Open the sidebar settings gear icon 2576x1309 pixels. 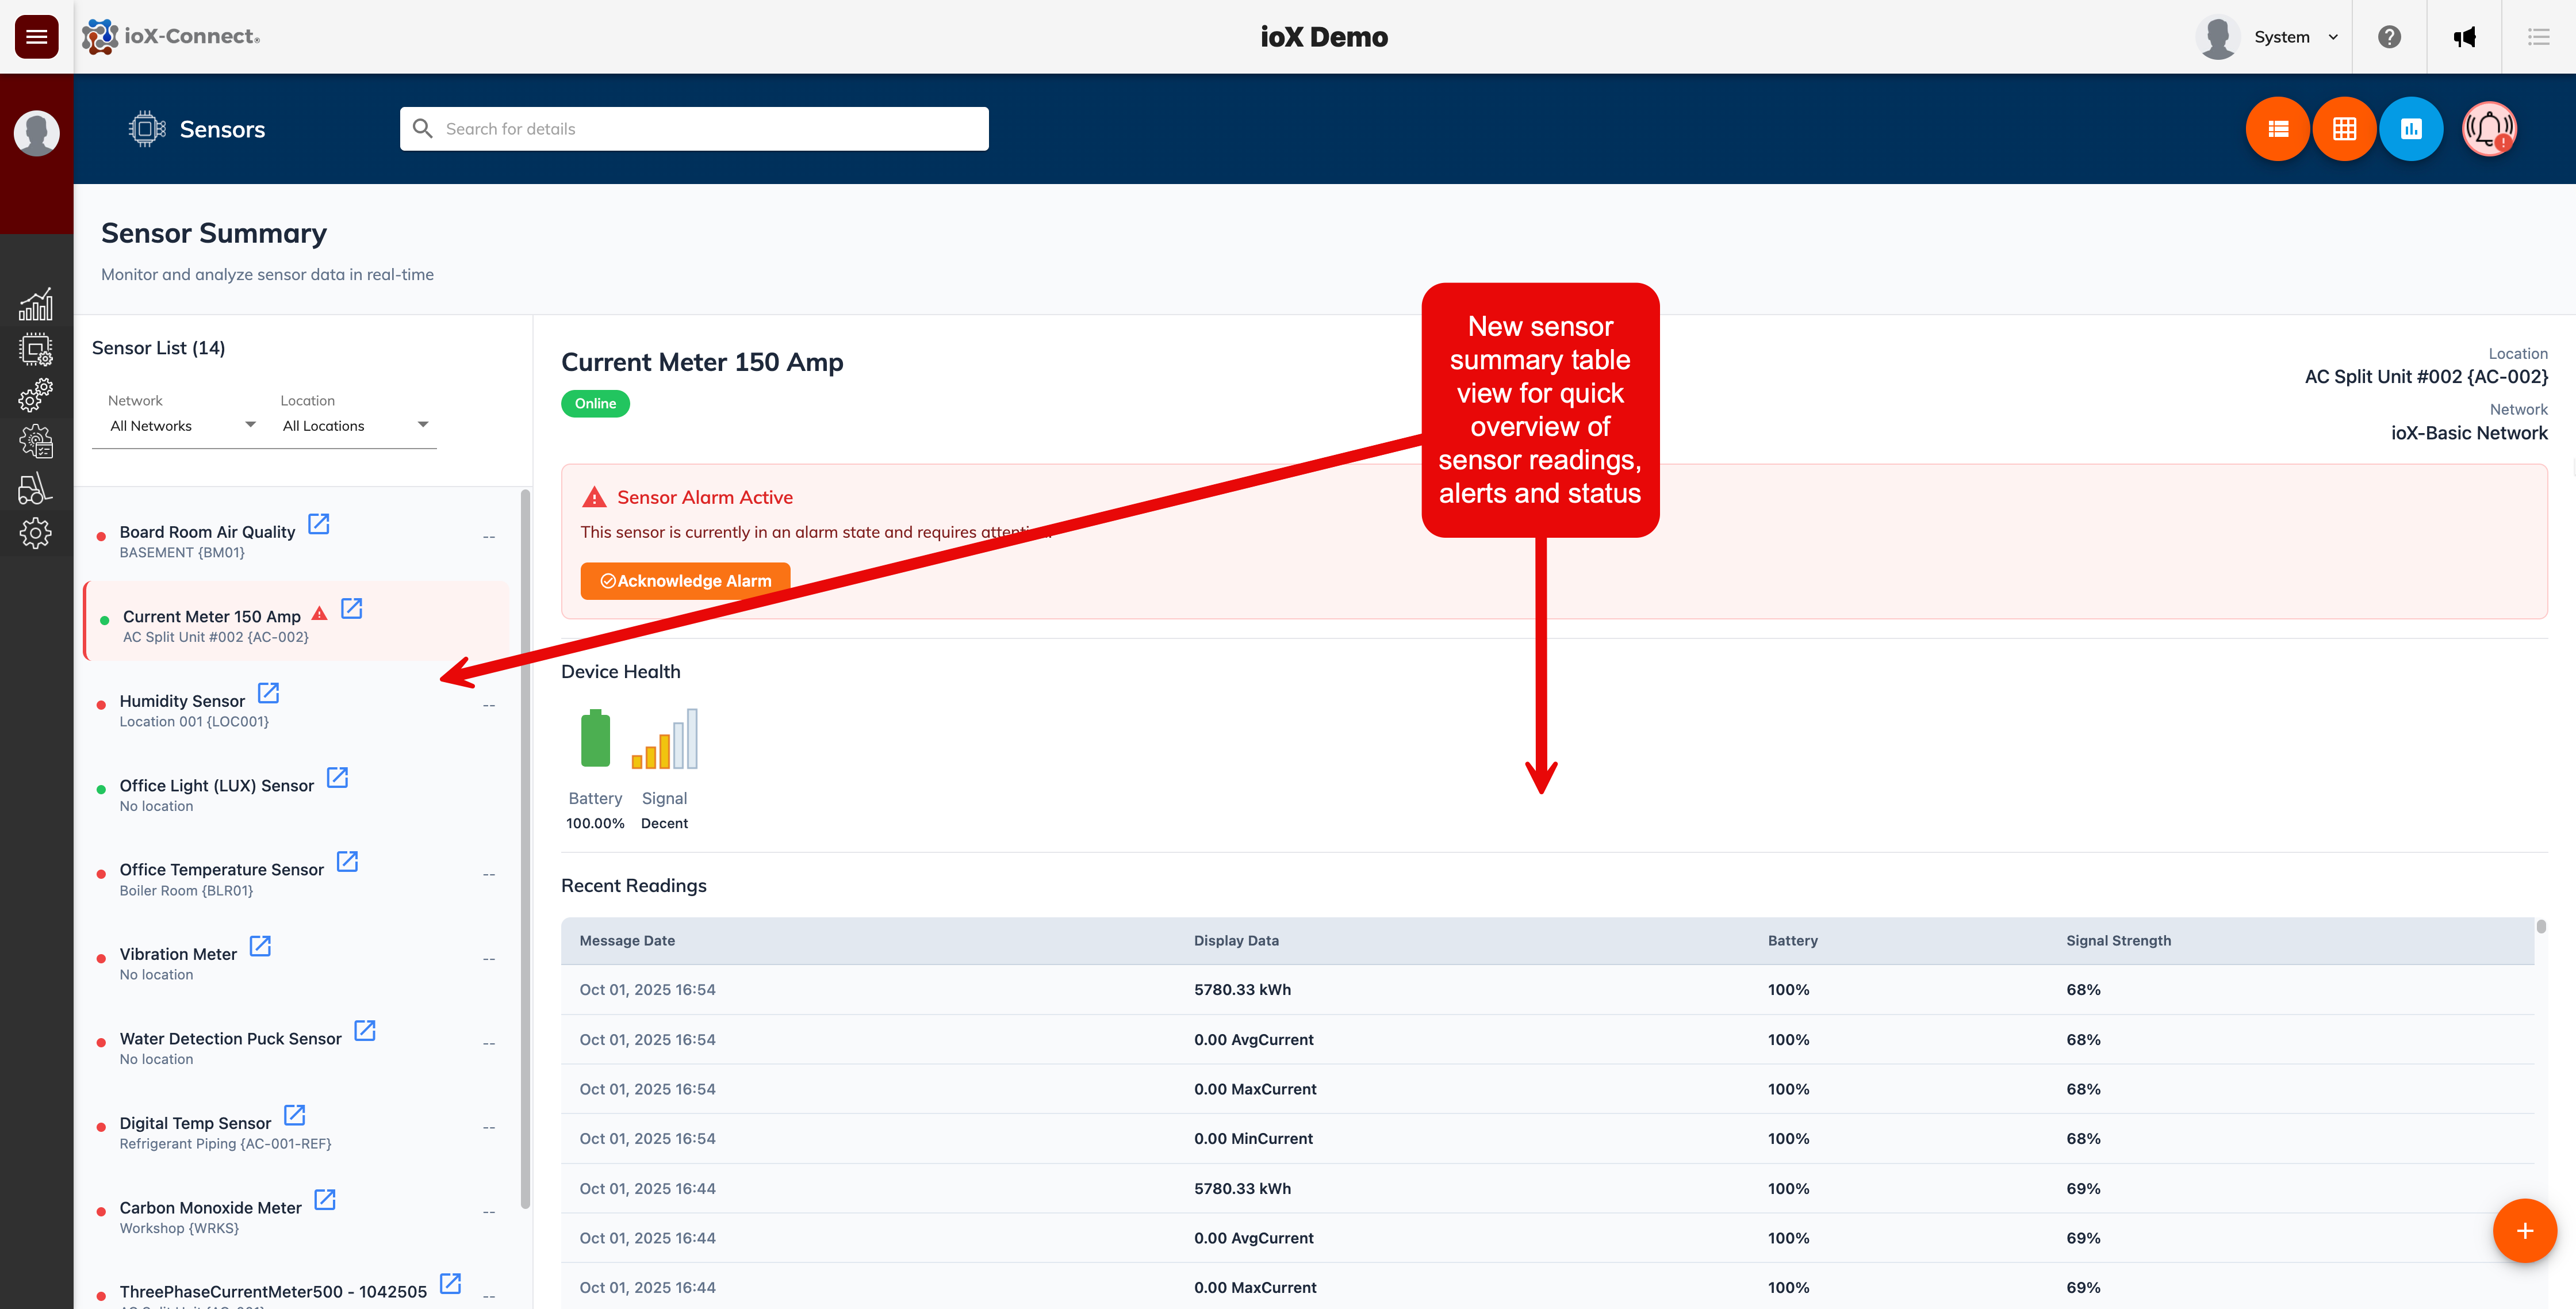pos(36,533)
